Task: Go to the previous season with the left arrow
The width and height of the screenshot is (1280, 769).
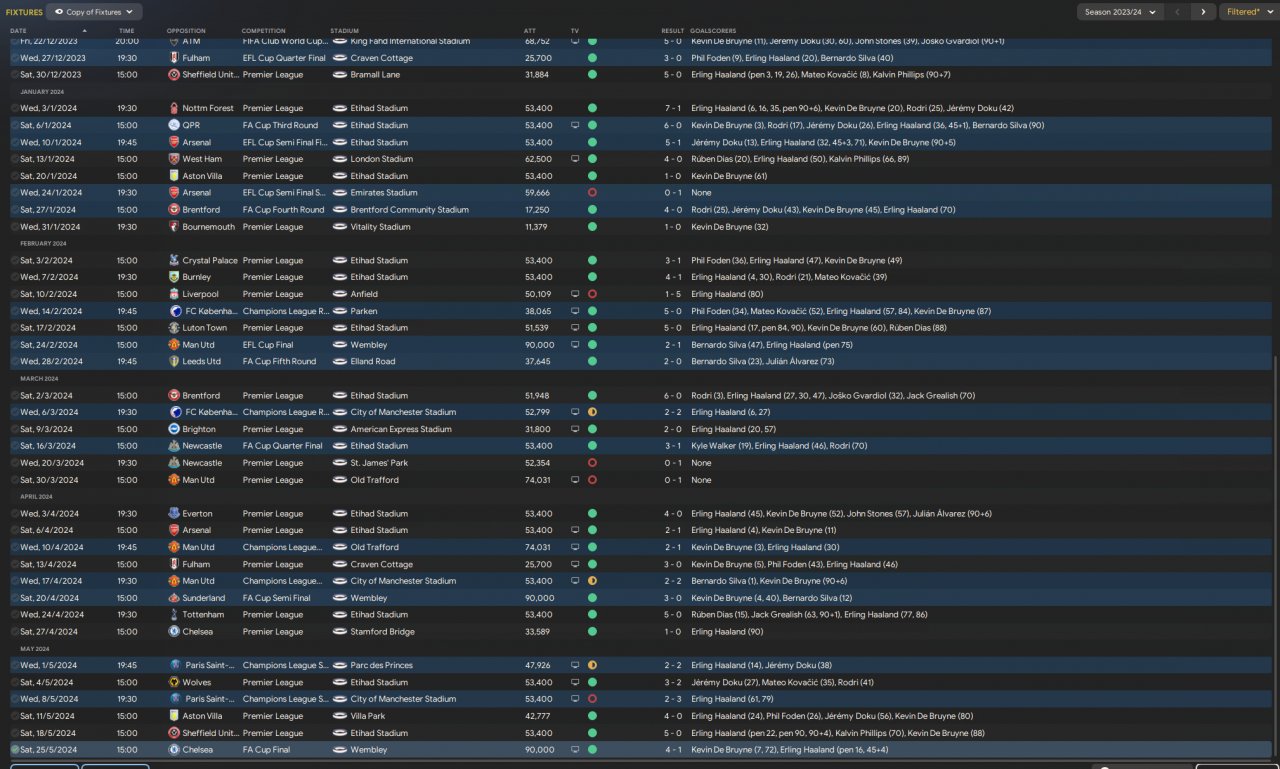Action: (x=1177, y=12)
